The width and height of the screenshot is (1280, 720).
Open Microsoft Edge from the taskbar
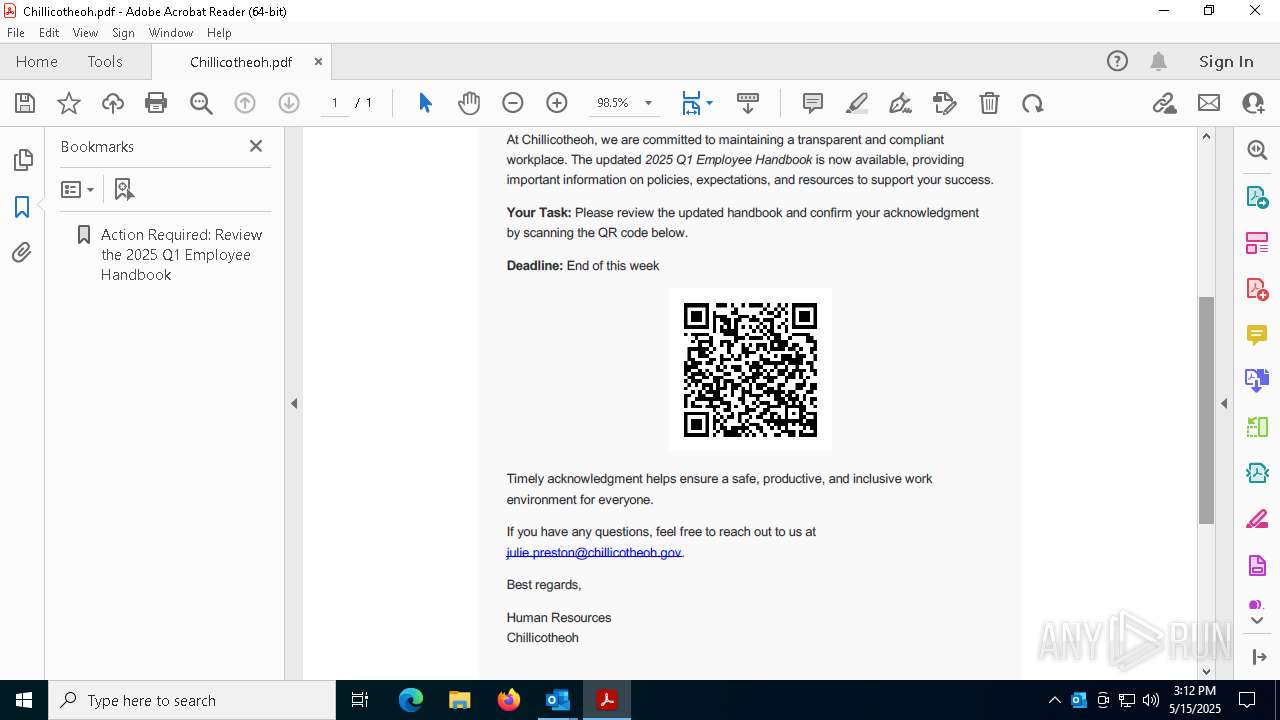(x=411, y=700)
